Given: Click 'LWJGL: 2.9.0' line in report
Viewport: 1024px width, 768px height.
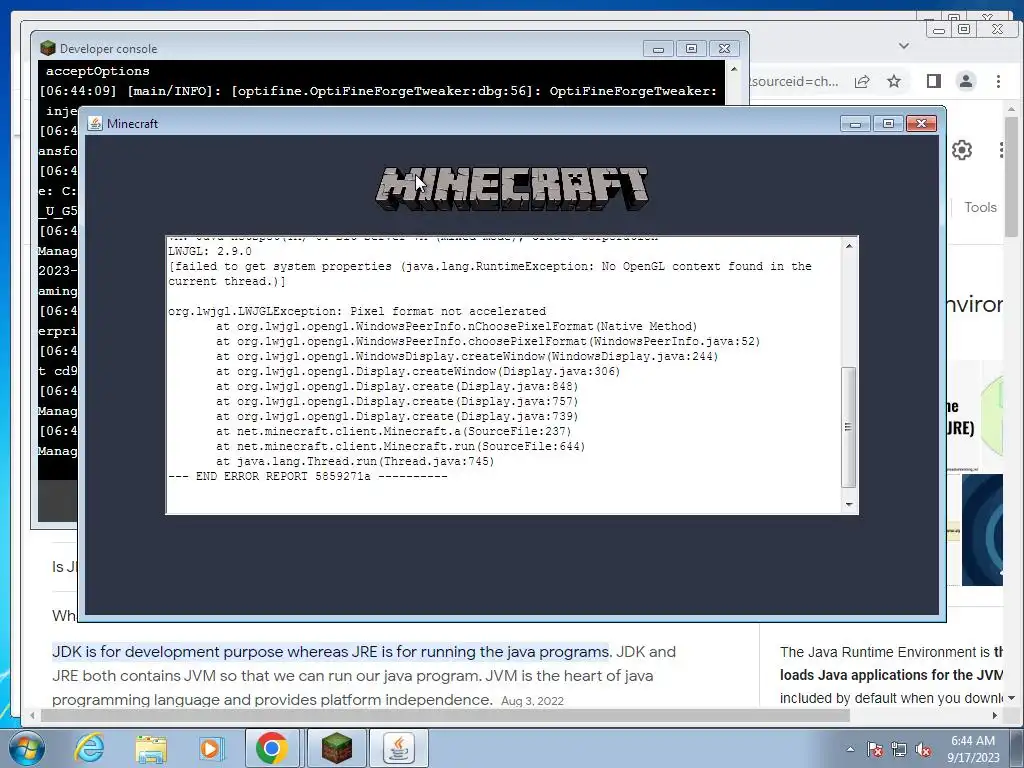Looking at the screenshot, I should 210,251.
